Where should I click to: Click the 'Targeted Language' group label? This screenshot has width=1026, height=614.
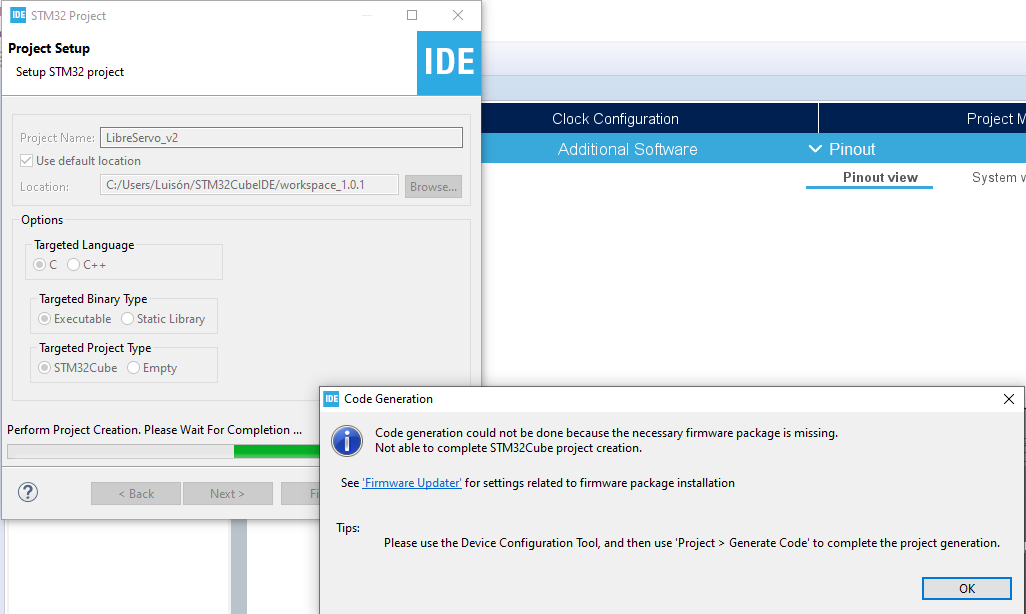pyautogui.click(x=84, y=245)
